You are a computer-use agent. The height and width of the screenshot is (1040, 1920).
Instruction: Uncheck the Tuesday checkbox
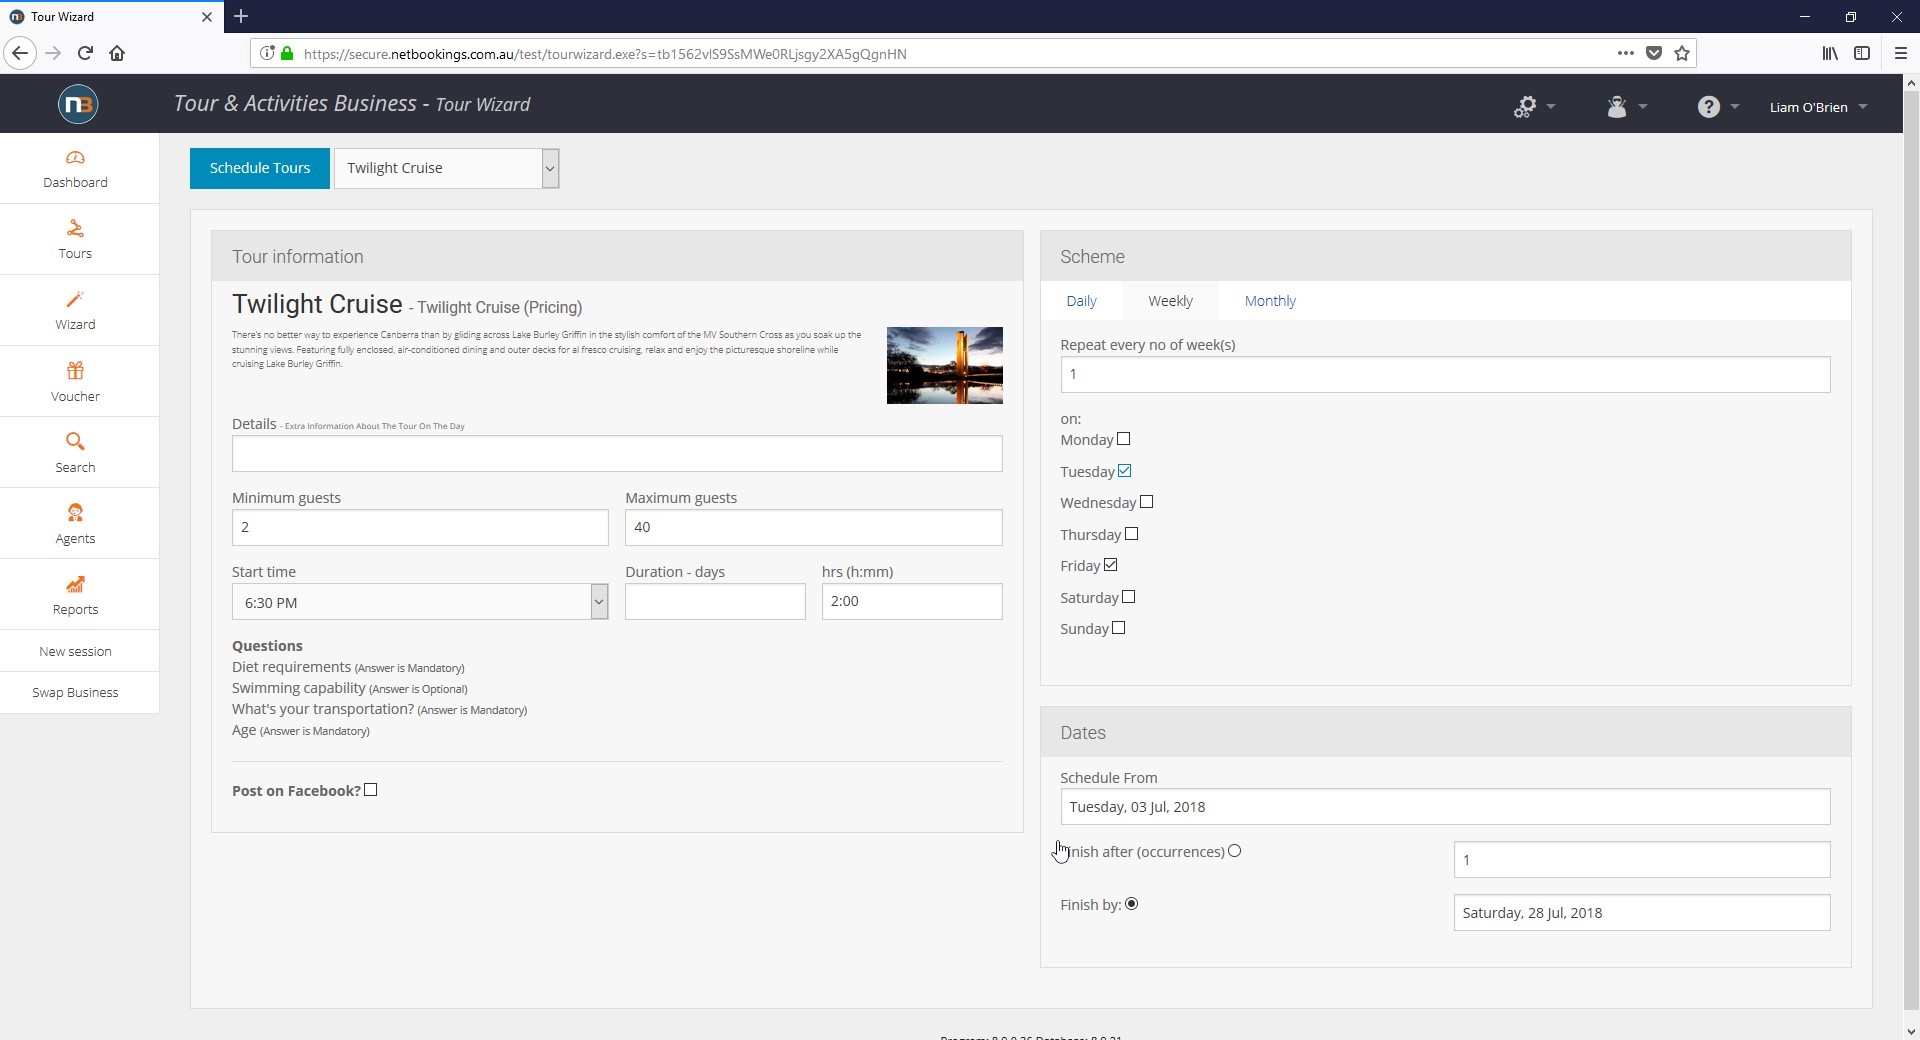coord(1124,471)
